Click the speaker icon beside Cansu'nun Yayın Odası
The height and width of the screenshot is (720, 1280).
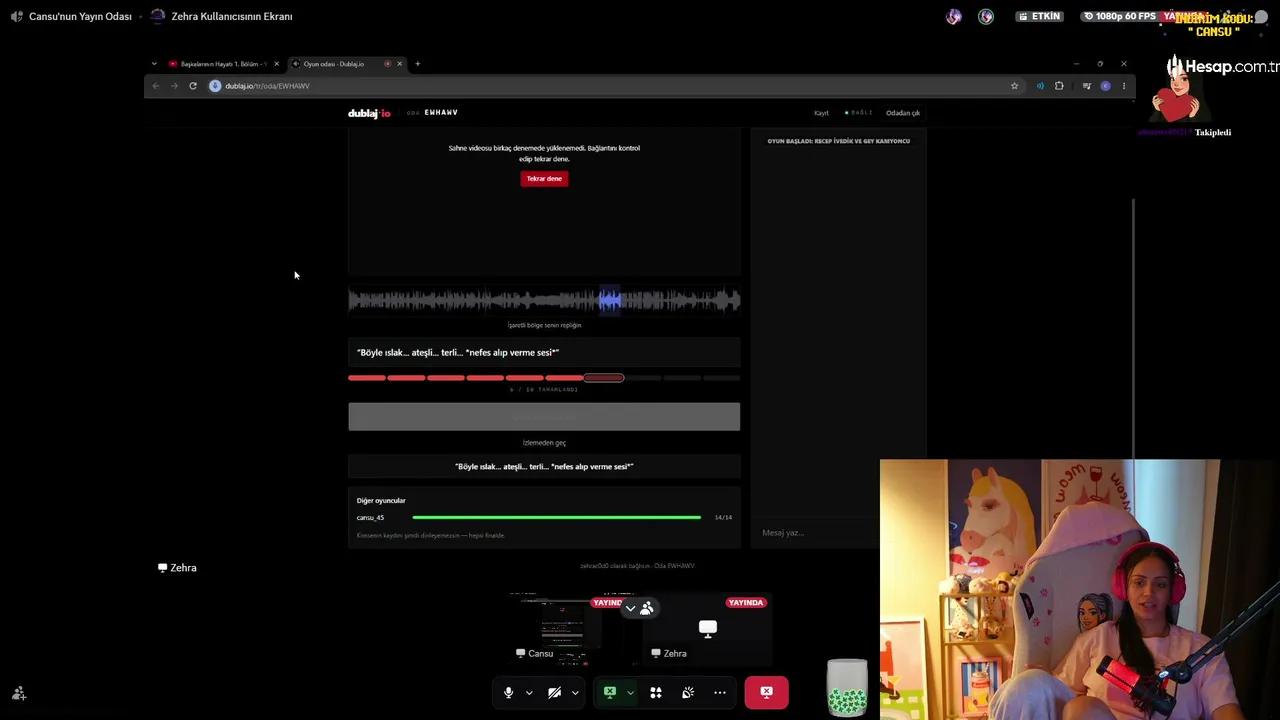coord(17,16)
